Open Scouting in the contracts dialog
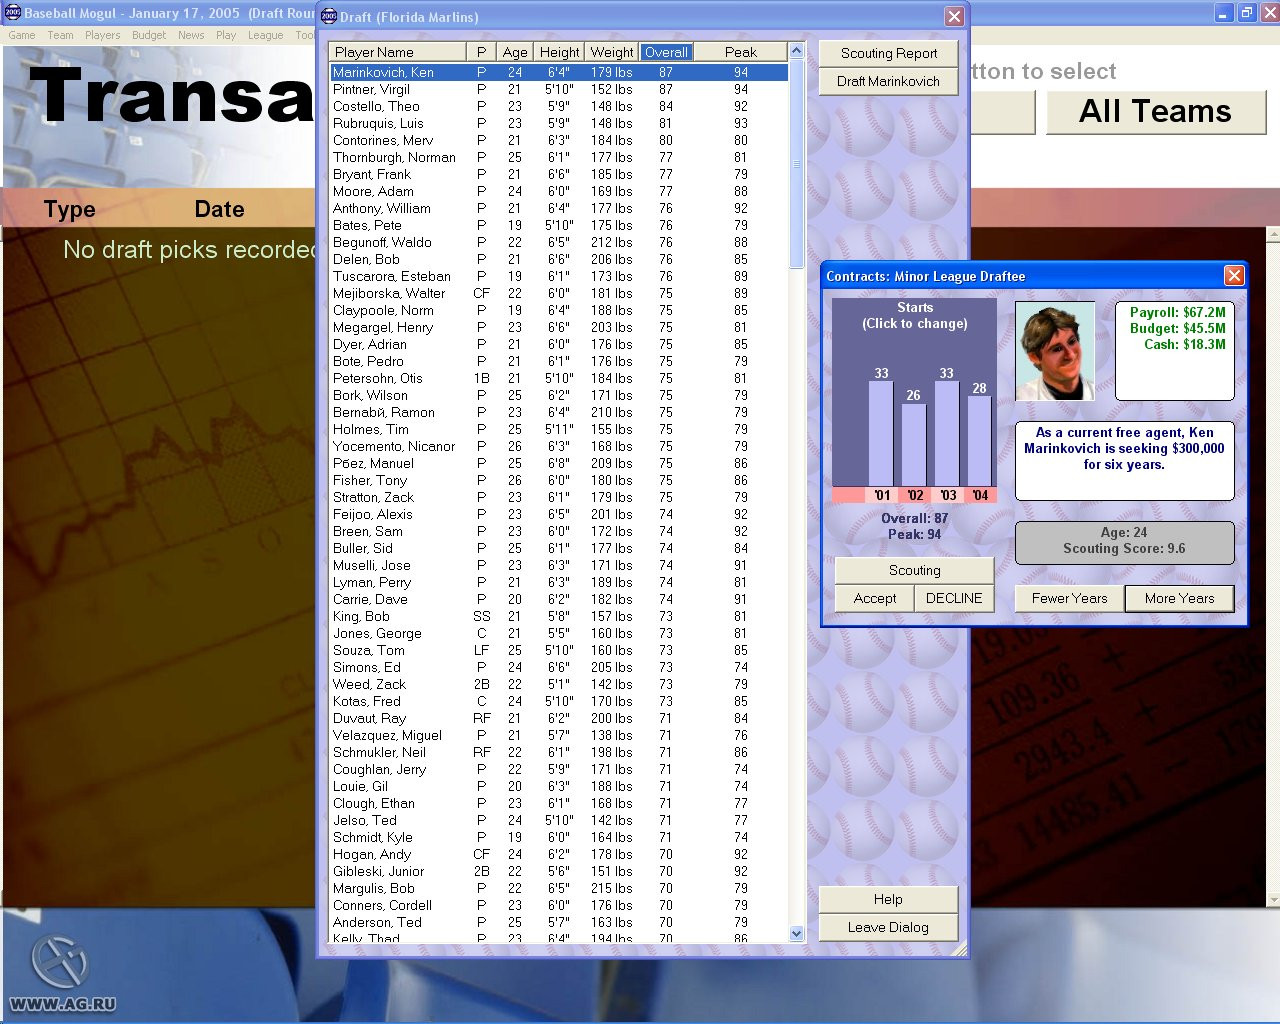1280x1024 pixels. pos(914,570)
